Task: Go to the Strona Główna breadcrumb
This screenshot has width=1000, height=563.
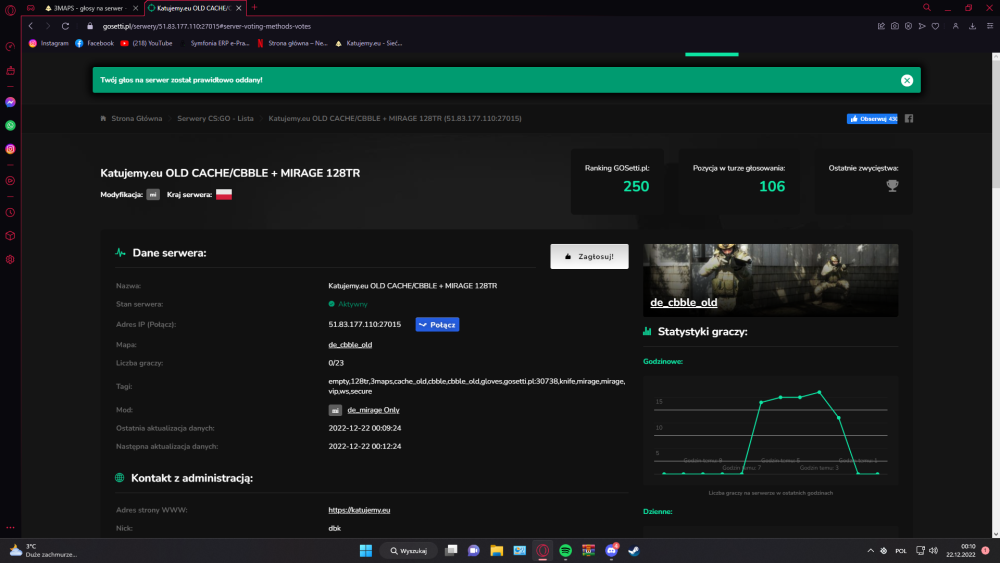Action: (136, 119)
